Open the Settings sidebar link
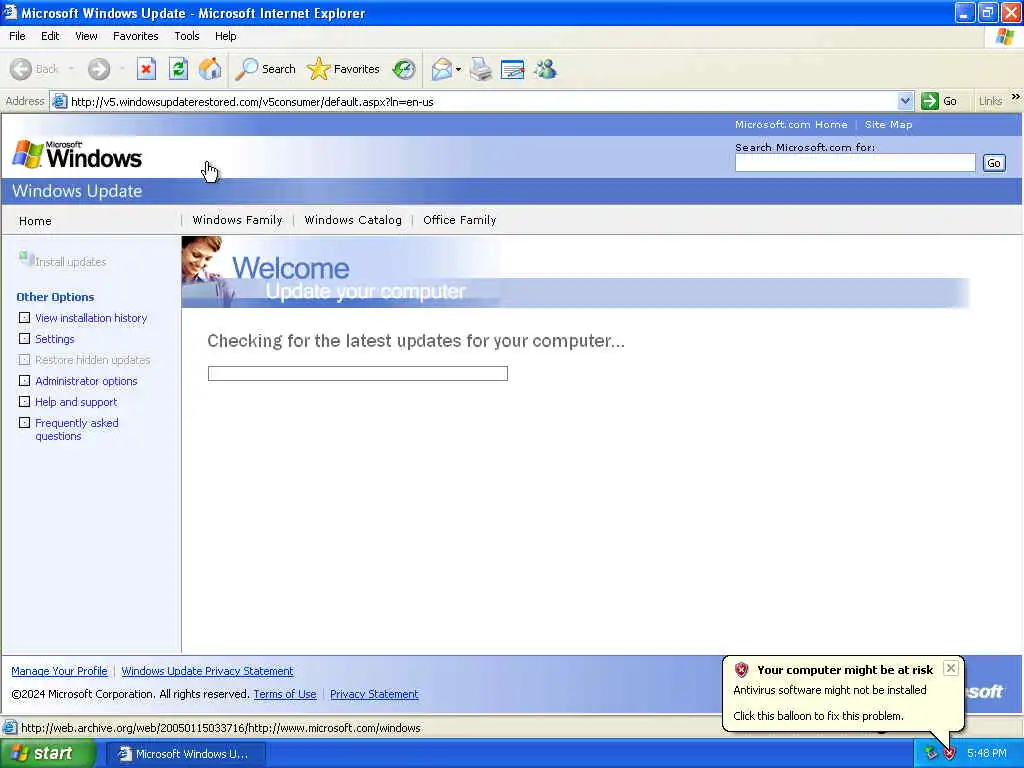The image size is (1024, 768). click(55, 339)
